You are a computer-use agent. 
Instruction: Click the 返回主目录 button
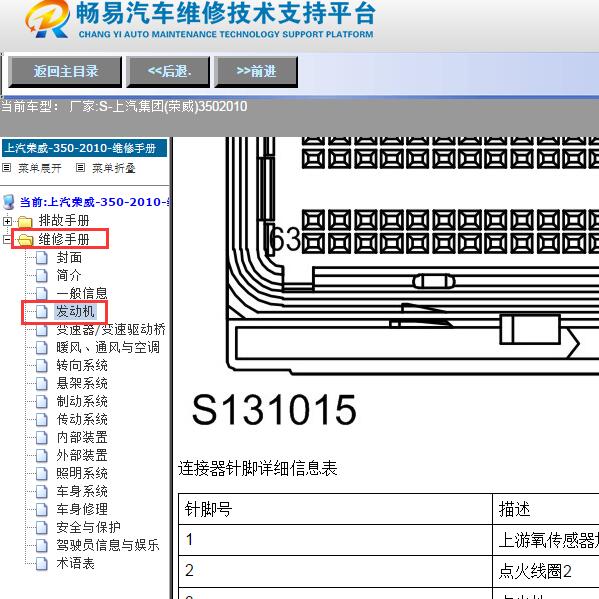click(x=65, y=71)
